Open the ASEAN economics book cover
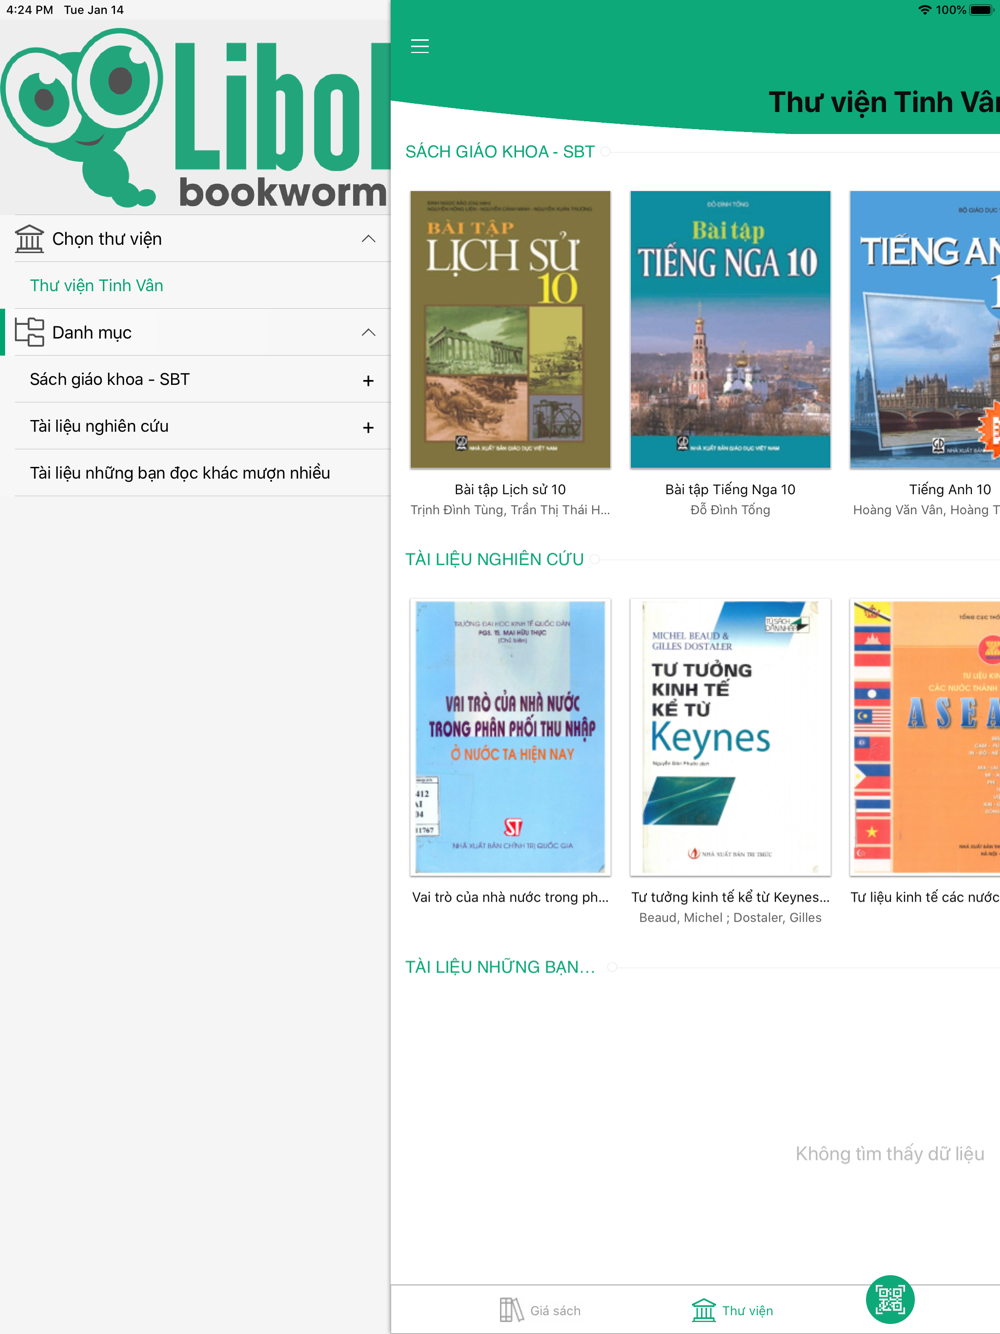Image resolution: width=1000 pixels, height=1334 pixels. tap(925, 738)
